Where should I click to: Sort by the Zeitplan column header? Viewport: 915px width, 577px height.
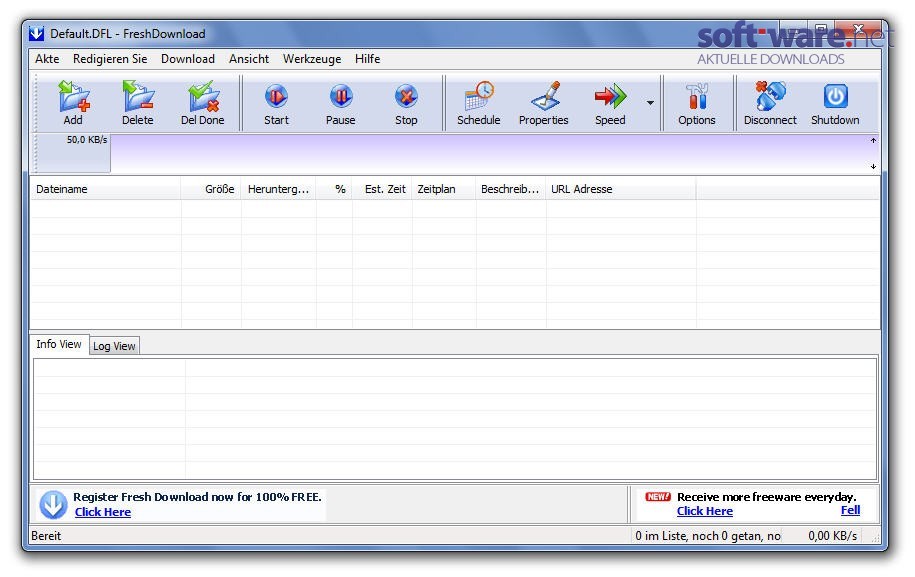point(444,189)
